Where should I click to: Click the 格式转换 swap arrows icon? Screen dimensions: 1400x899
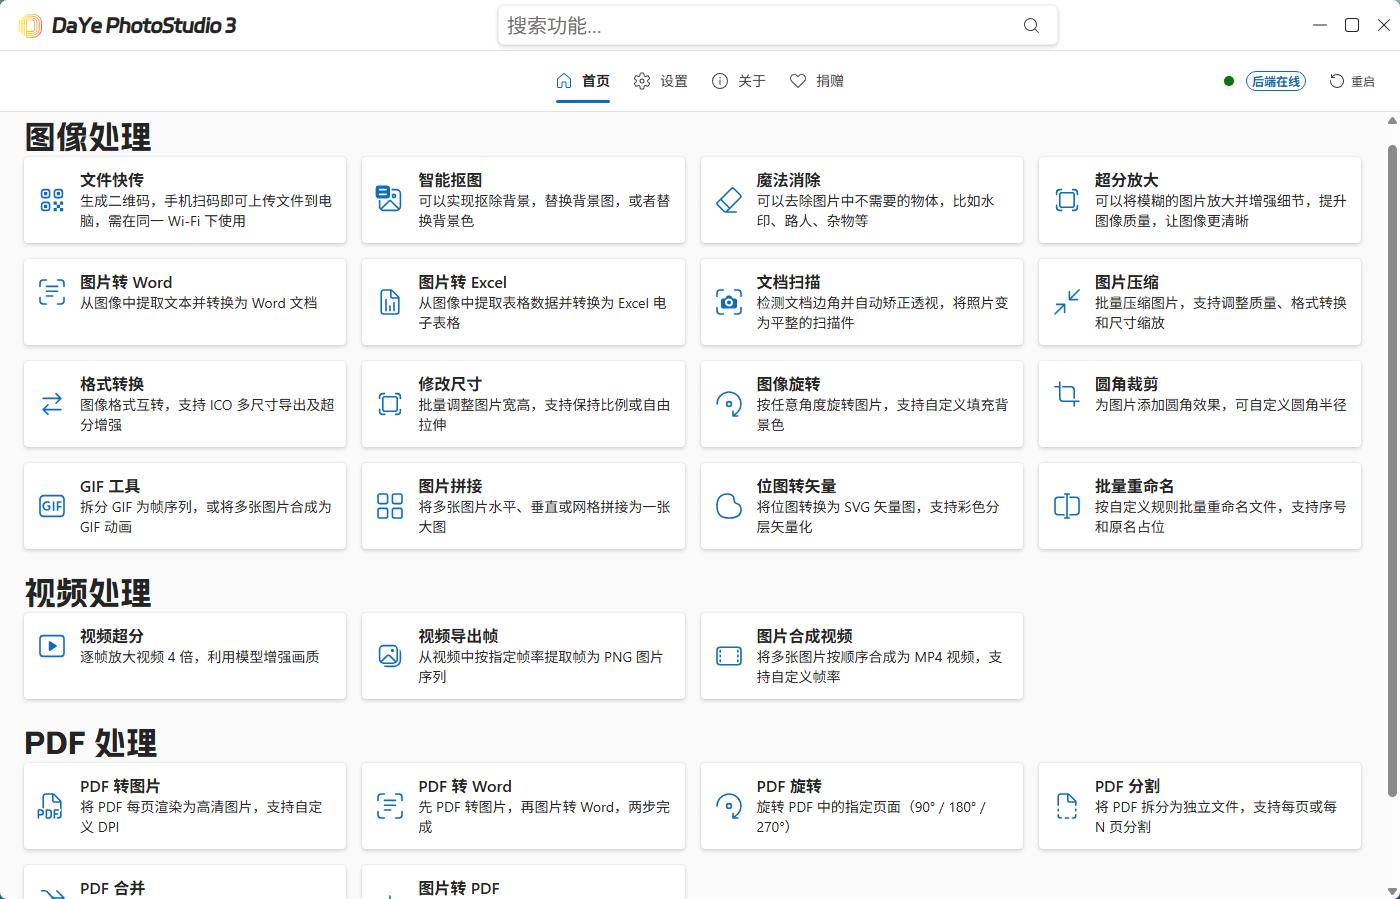pyautogui.click(x=52, y=404)
